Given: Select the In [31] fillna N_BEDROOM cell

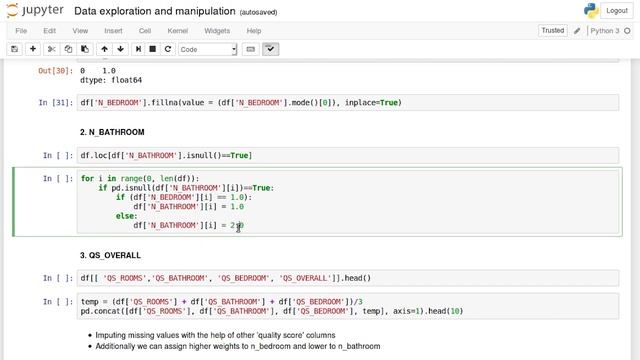Looking at the screenshot, I should pos(348,102).
